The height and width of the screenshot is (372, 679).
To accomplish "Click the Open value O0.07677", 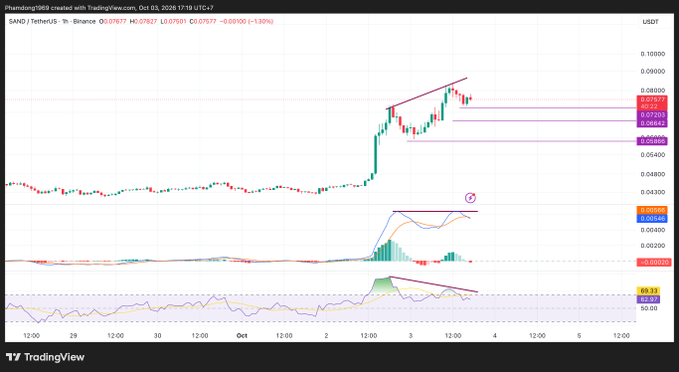I will (x=113, y=21).
